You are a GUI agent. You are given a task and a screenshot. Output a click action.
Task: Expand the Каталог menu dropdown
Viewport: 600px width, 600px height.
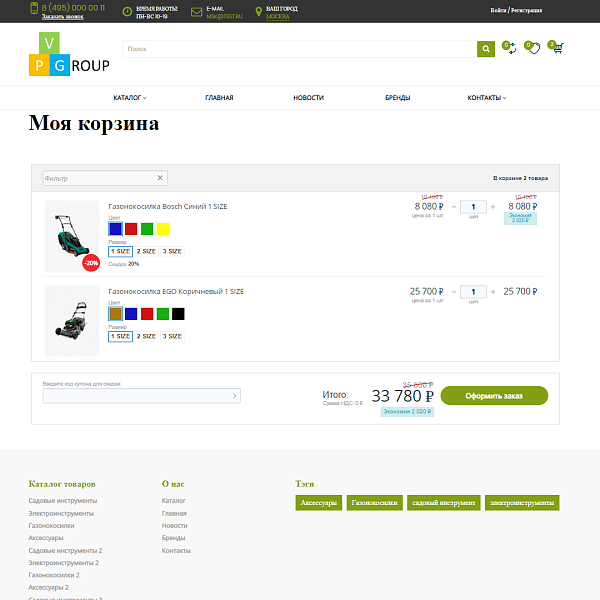click(x=130, y=98)
